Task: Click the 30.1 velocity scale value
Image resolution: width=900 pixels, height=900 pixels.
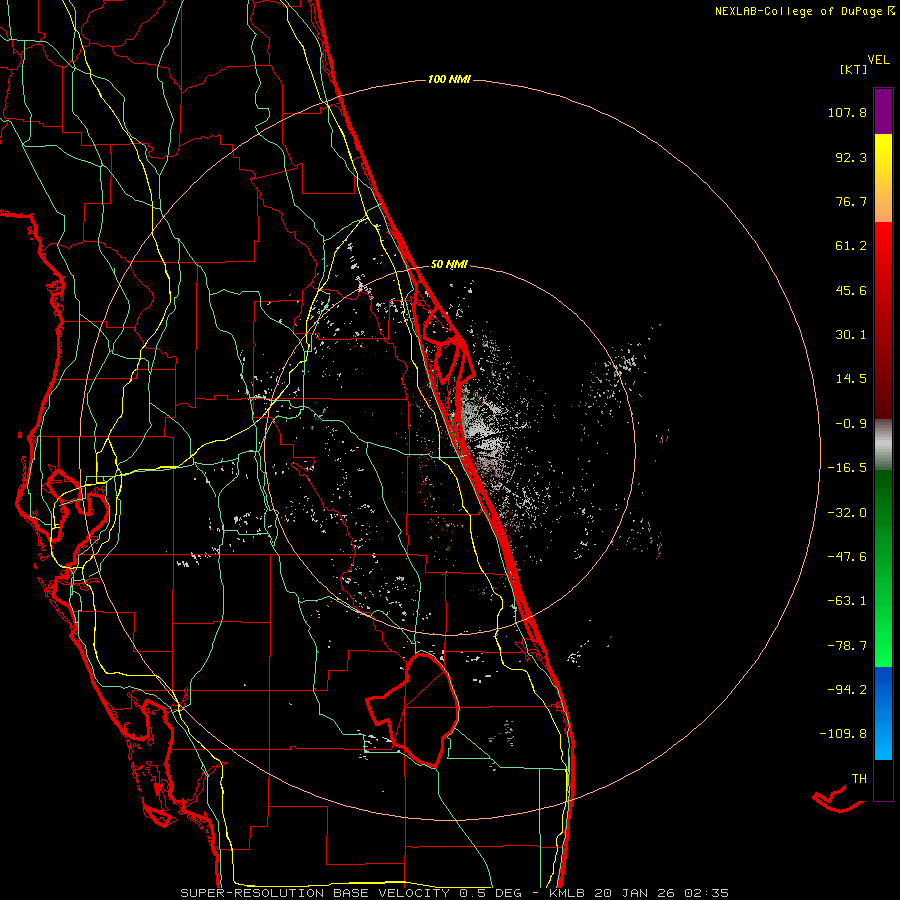Action: pyautogui.click(x=851, y=335)
